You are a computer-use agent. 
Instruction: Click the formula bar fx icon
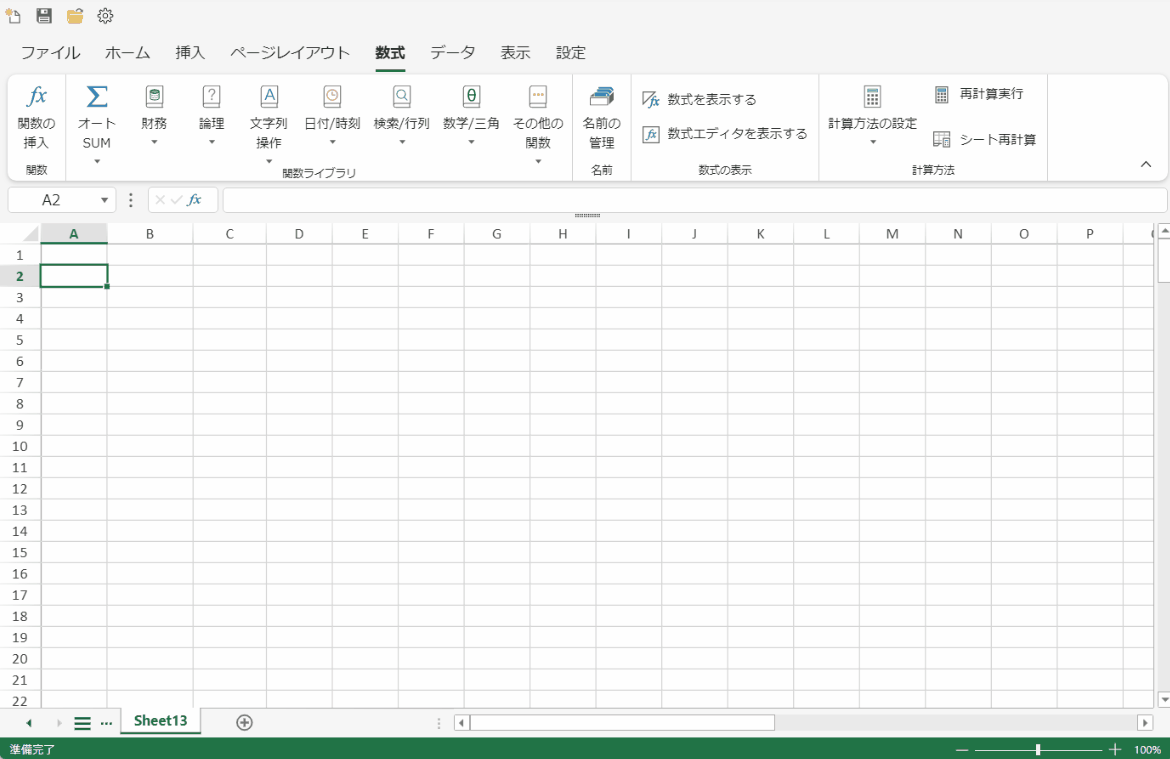pos(195,200)
